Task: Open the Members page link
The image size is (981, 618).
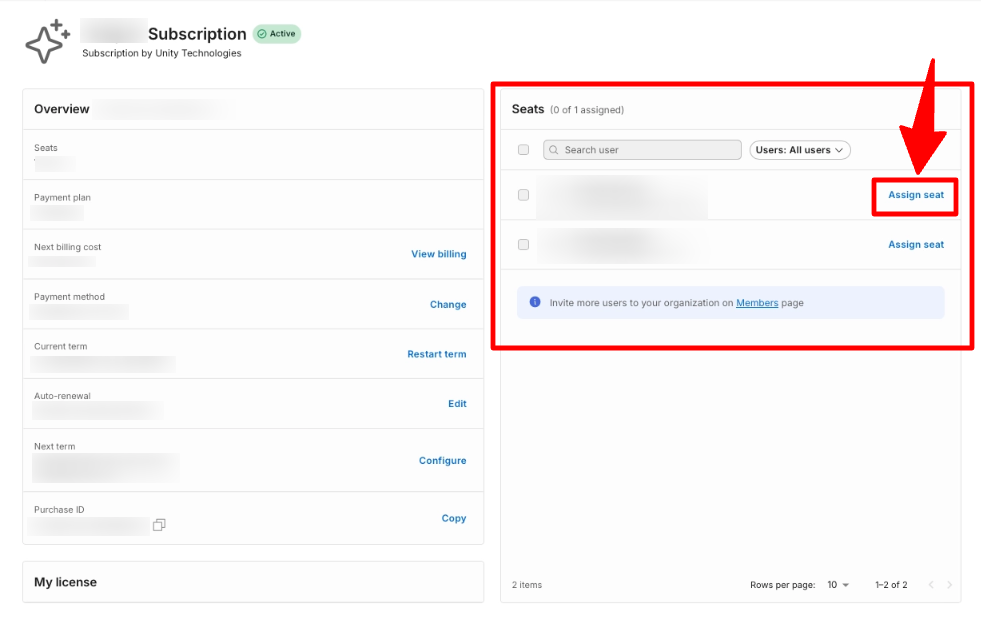Action: click(x=757, y=303)
